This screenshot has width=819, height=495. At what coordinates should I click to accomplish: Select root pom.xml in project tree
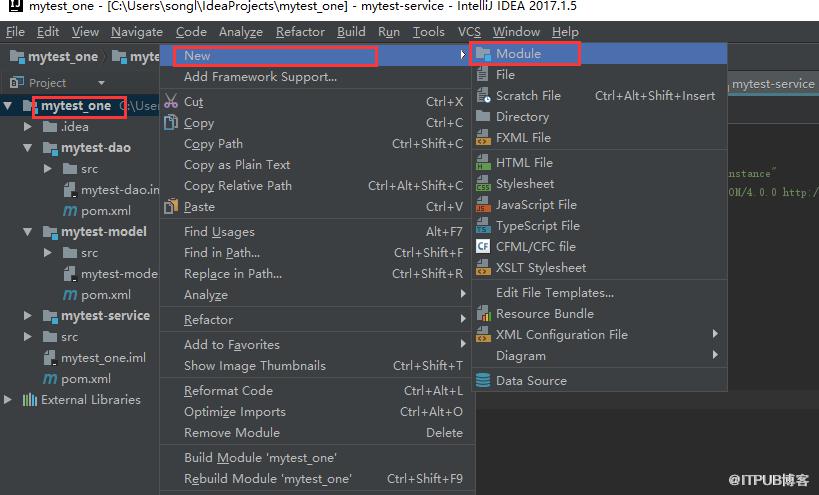[86, 379]
